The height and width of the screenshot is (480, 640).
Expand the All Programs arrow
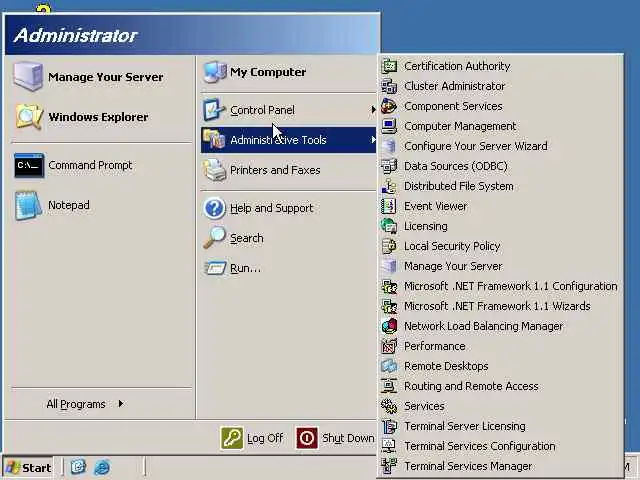pos(121,404)
